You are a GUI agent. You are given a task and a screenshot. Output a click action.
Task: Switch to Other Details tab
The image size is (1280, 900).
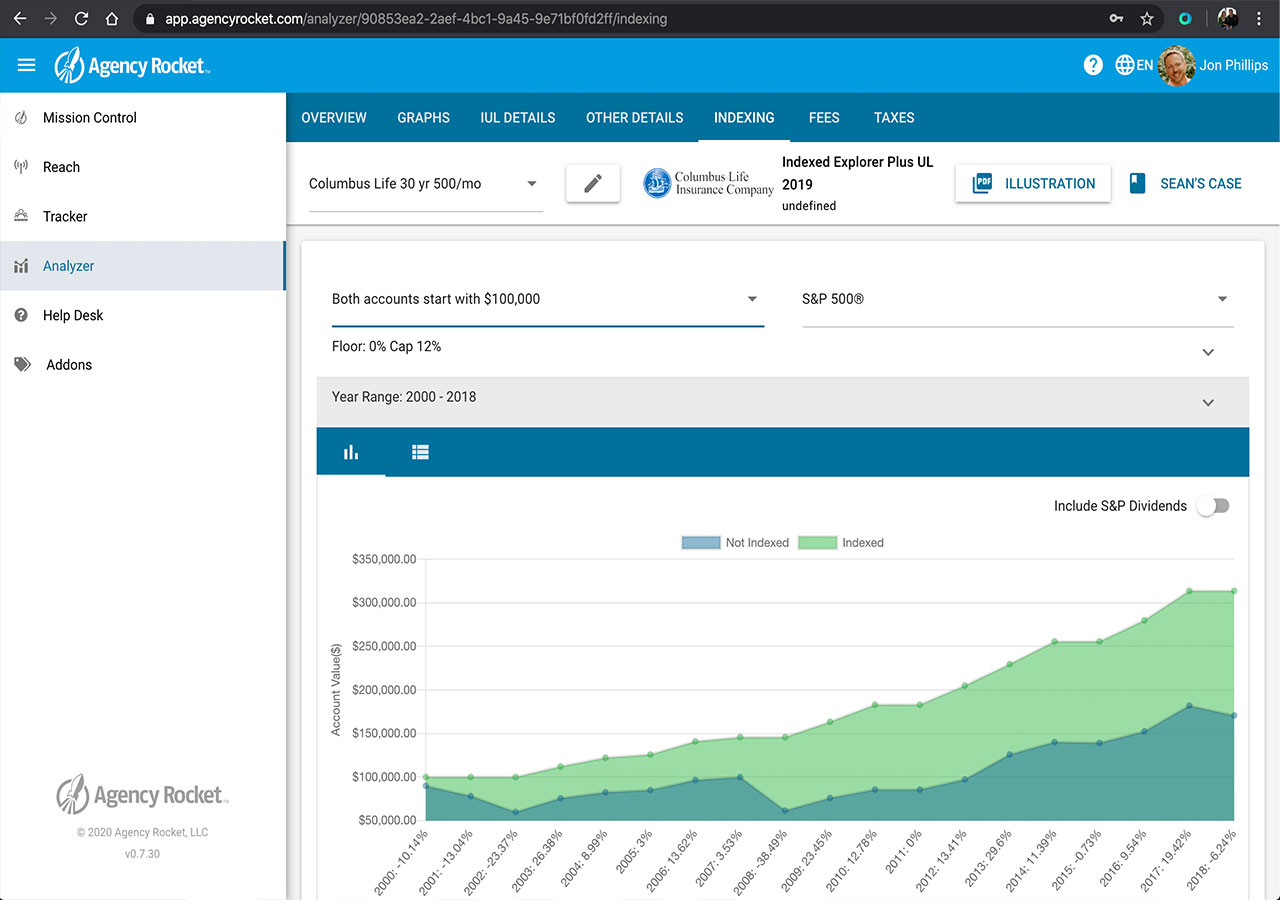coord(635,118)
